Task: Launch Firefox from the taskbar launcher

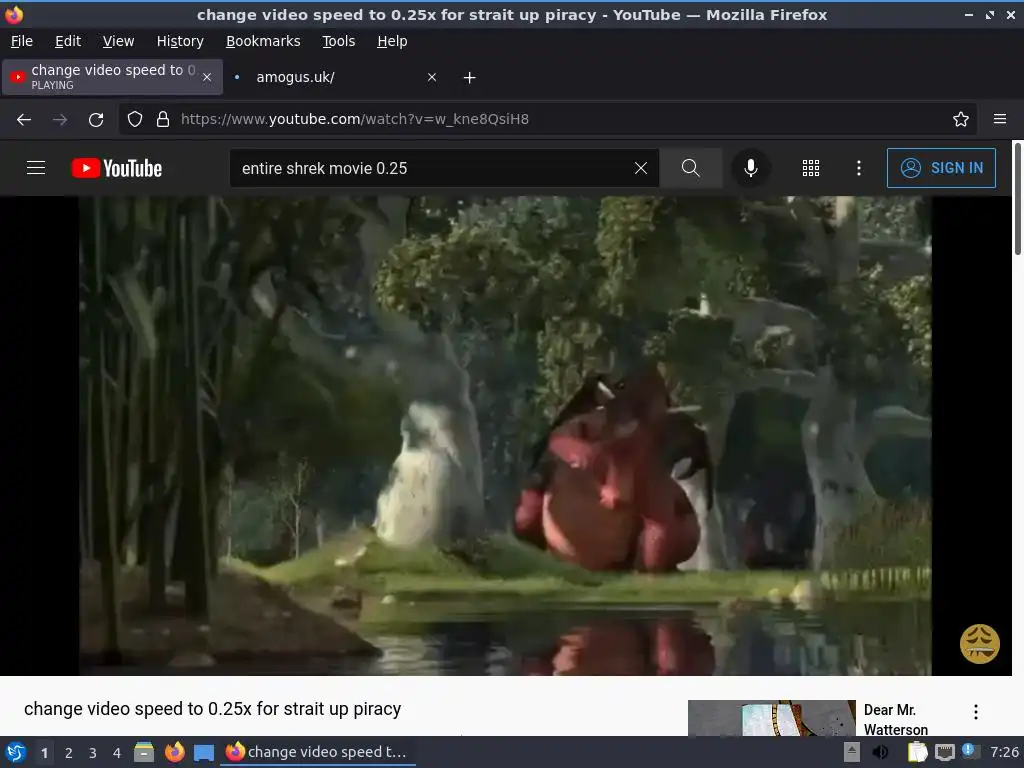Action: pos(174,752)
